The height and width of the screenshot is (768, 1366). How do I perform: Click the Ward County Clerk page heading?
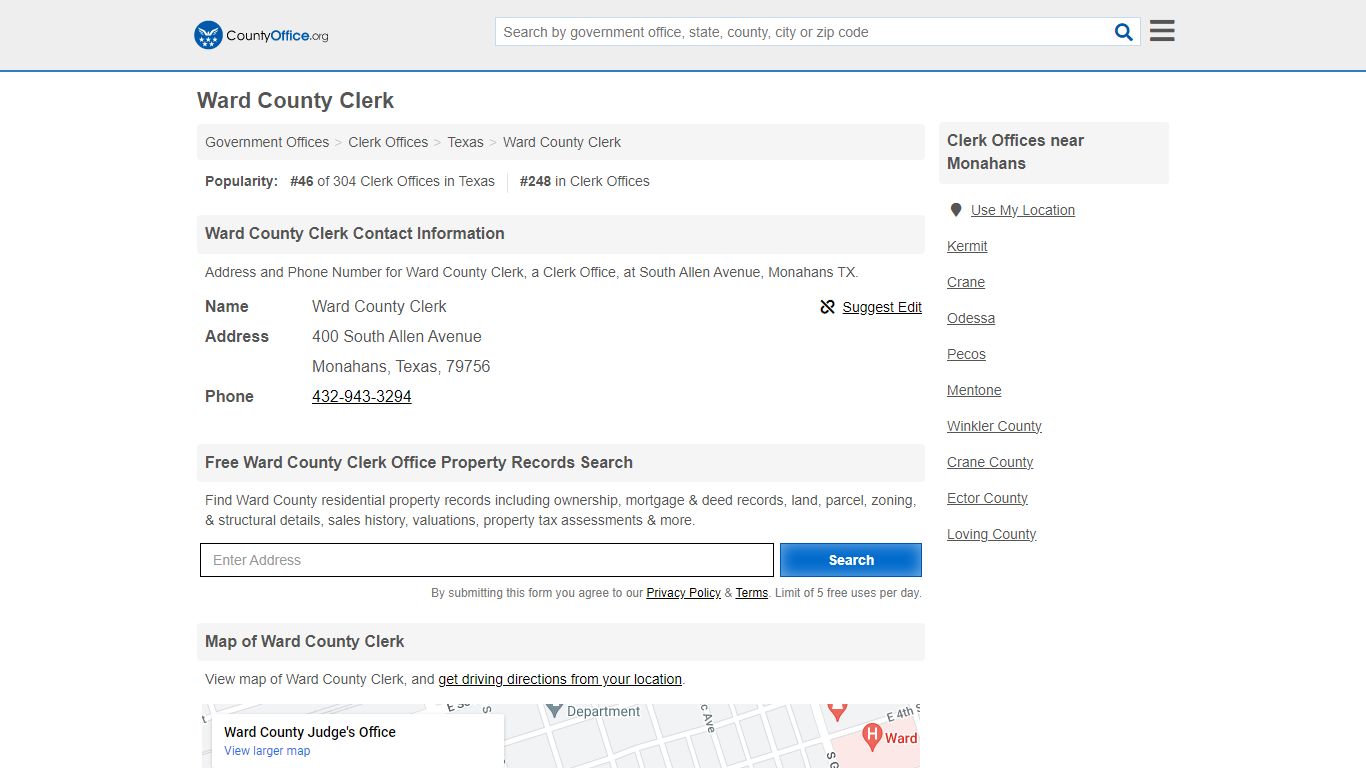click(x=295, y=100)
